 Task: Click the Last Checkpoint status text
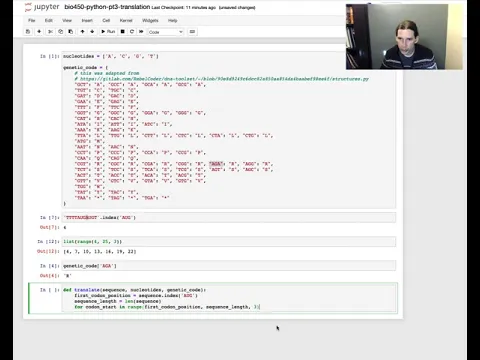point(184,7)
